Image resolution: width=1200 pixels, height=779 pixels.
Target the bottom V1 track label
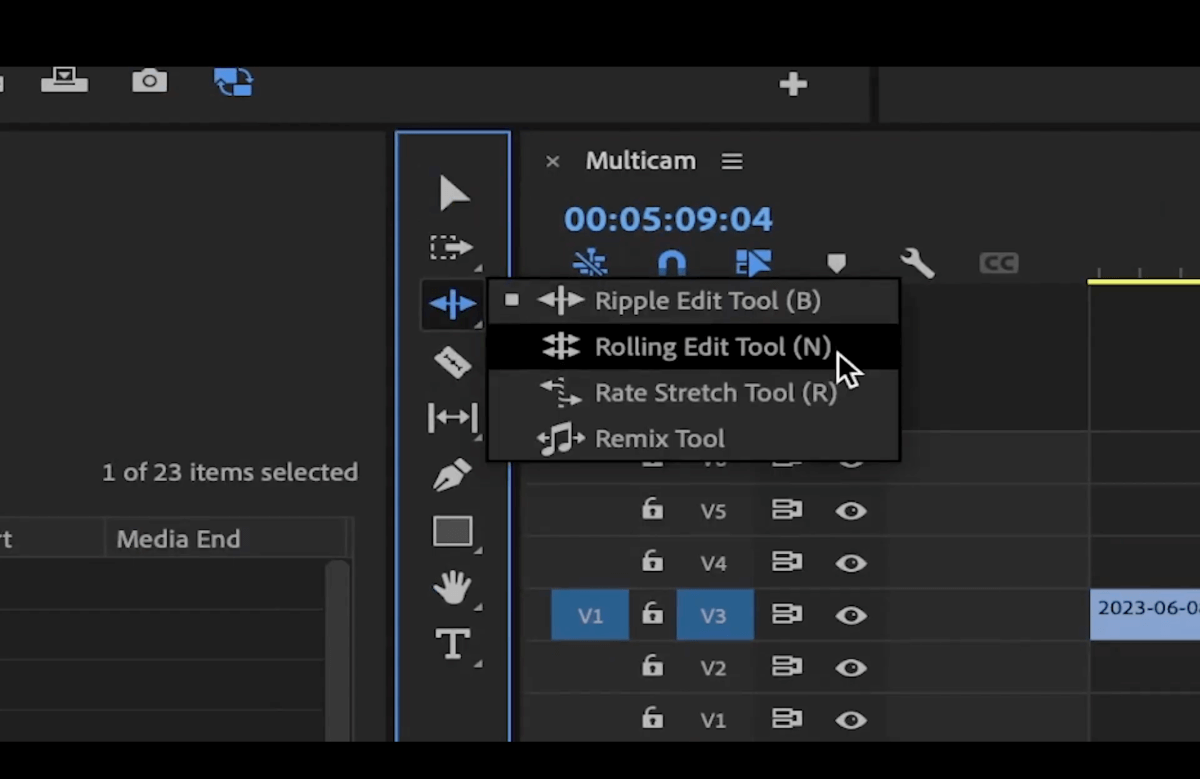713,719
